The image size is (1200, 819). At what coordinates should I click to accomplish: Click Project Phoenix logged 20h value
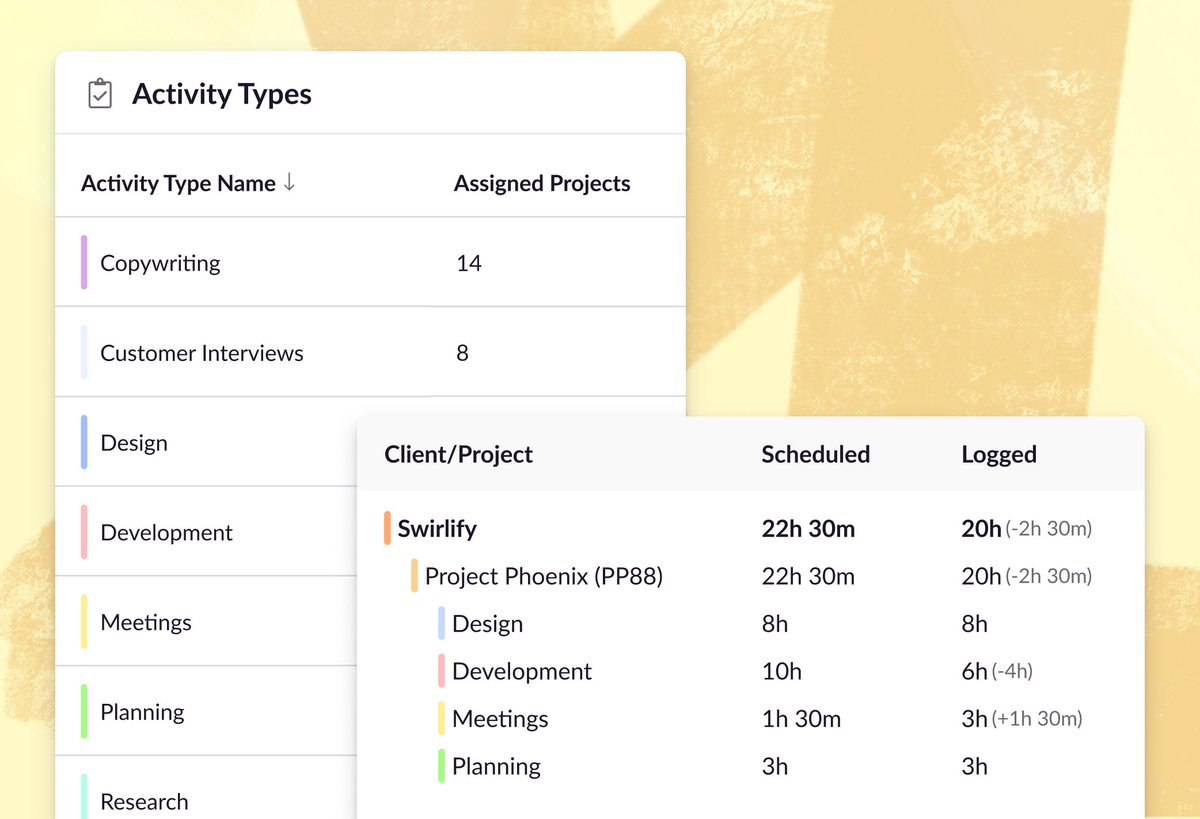[981, 576]
